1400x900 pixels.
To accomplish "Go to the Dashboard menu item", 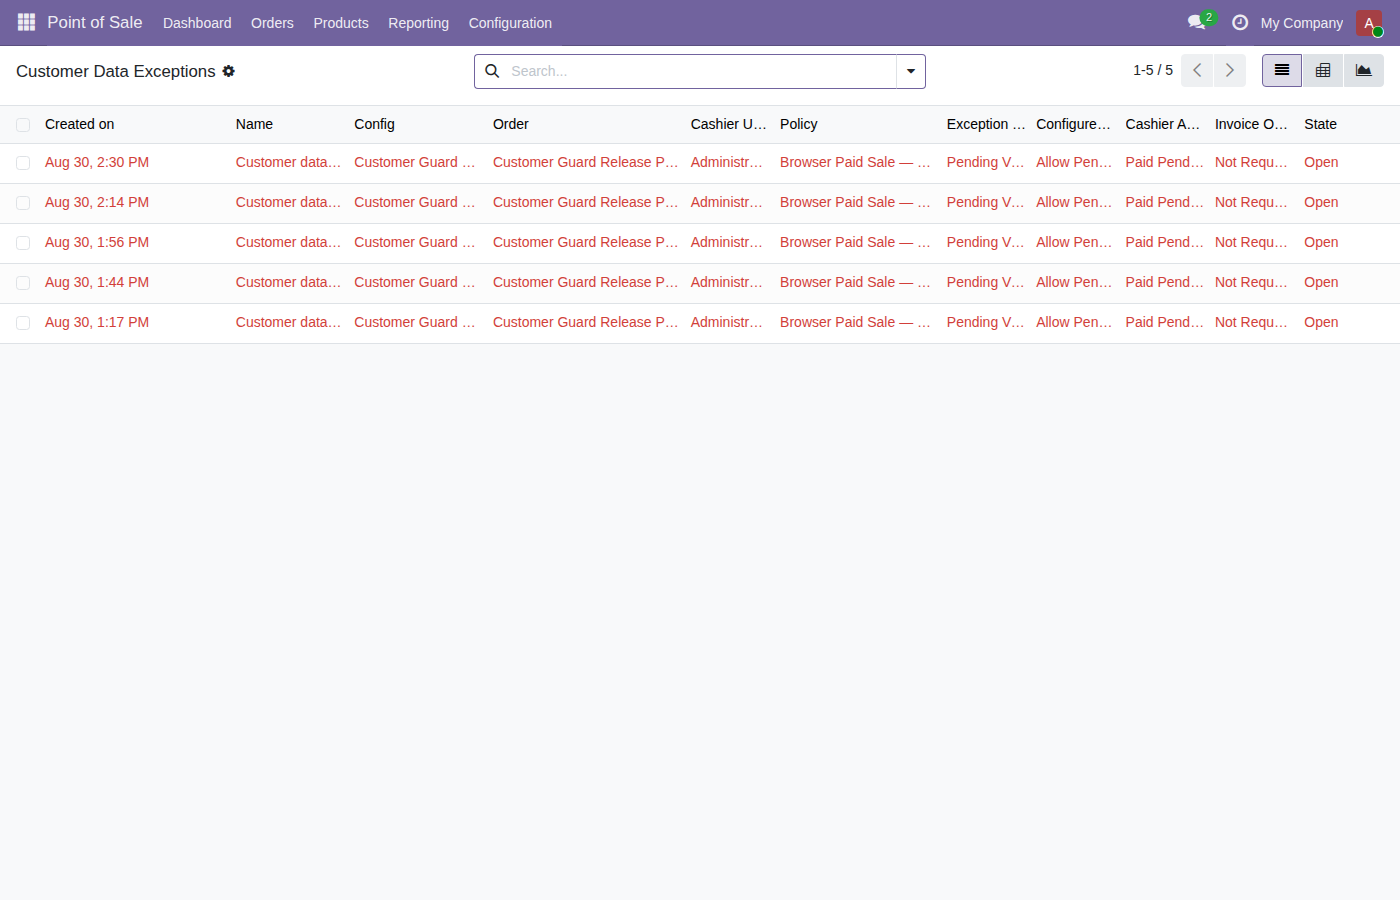I will [x=197, y=23].
